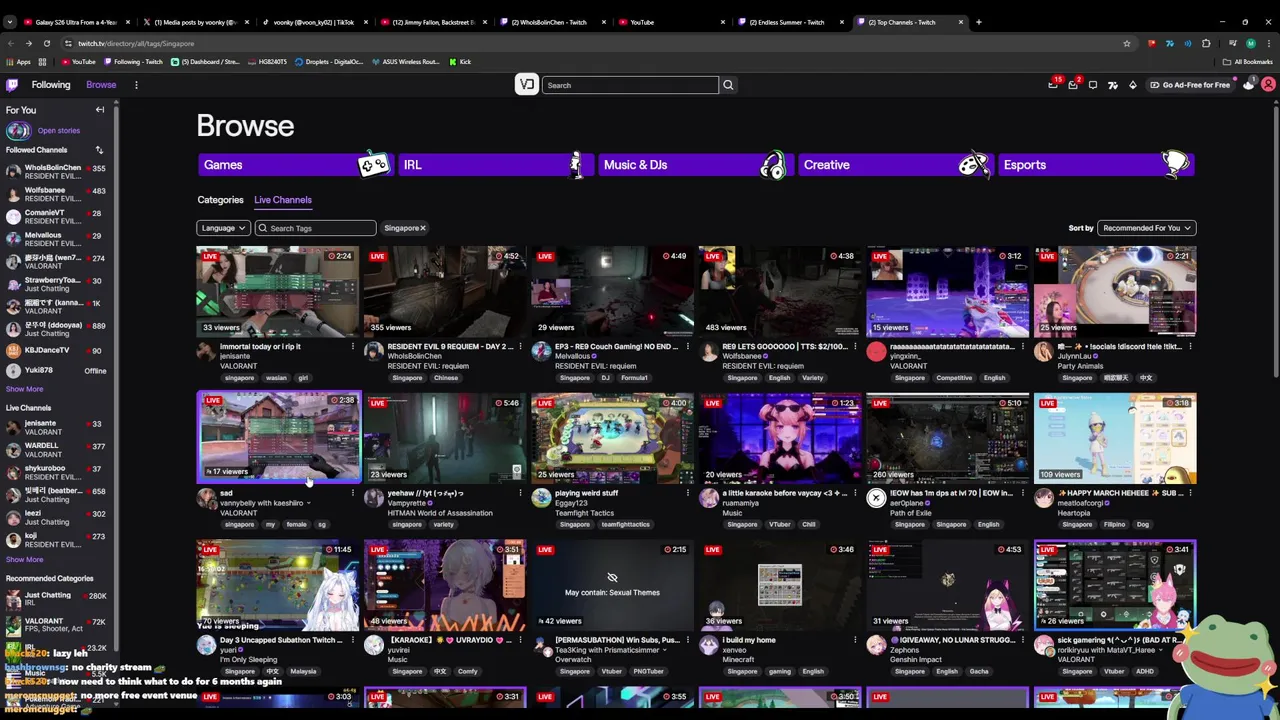The width and height of the screenshot is (1280, 720).
Task: Open KBJDanceTV channel in sidebar
Action: point(56,350)
